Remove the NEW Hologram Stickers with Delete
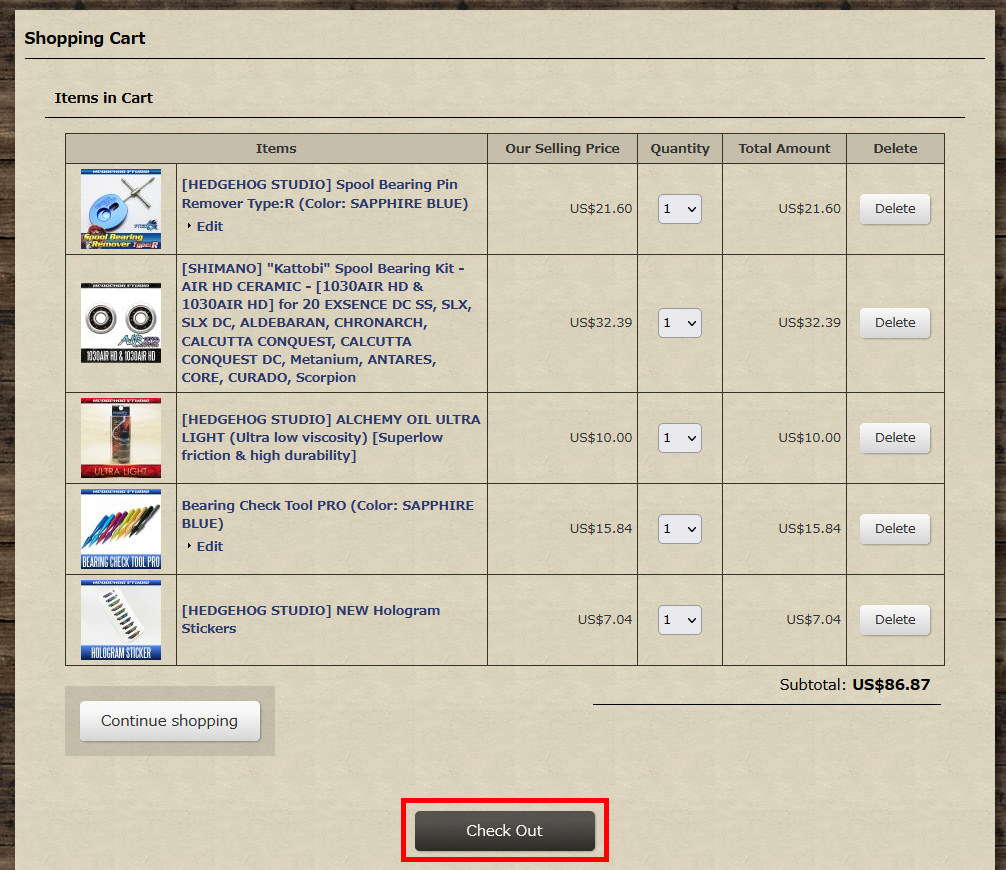1006x870 pixels. click(x=895, y=620)
